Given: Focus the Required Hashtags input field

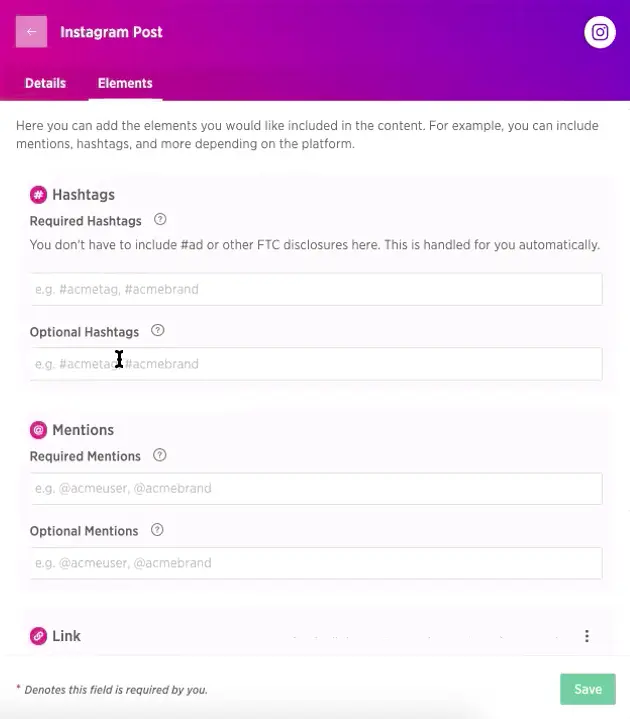Looking at the screenshot, I should (x=316, y=289).
